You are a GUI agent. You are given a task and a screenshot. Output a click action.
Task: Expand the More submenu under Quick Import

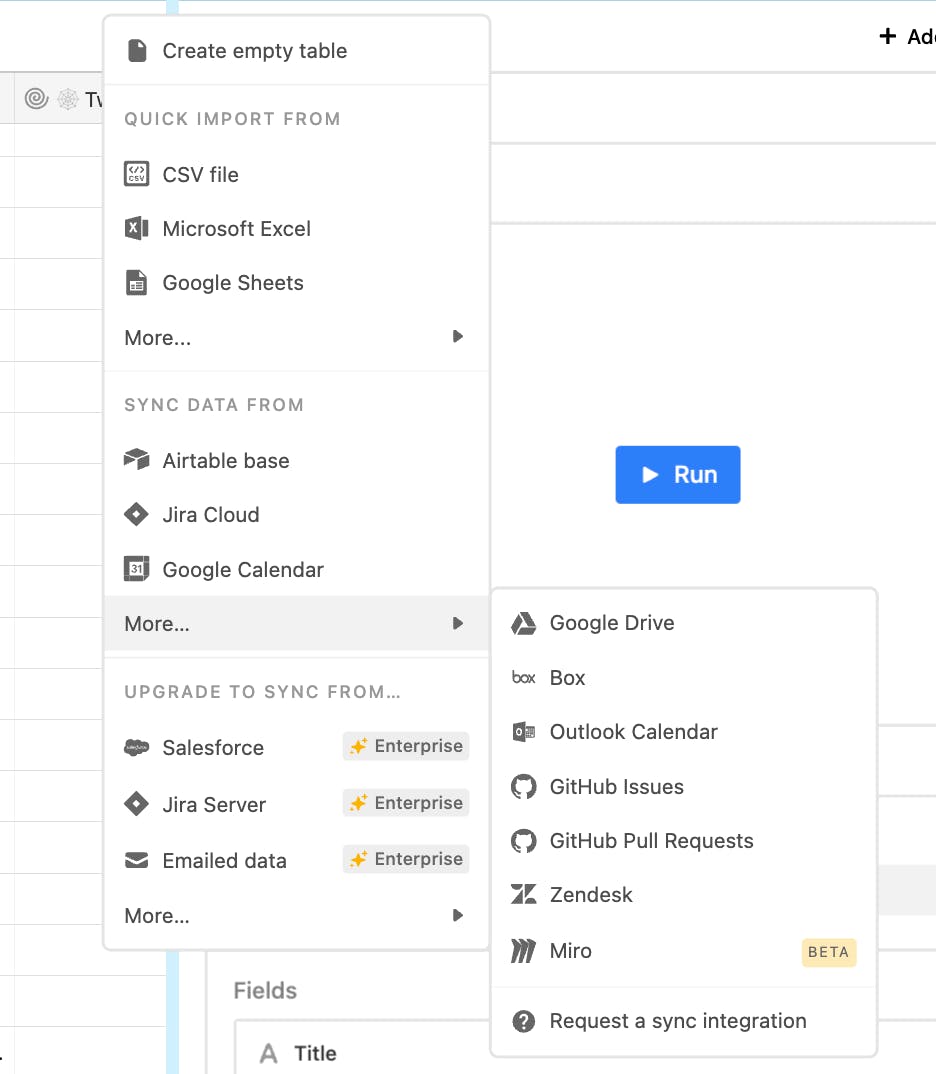296,337
